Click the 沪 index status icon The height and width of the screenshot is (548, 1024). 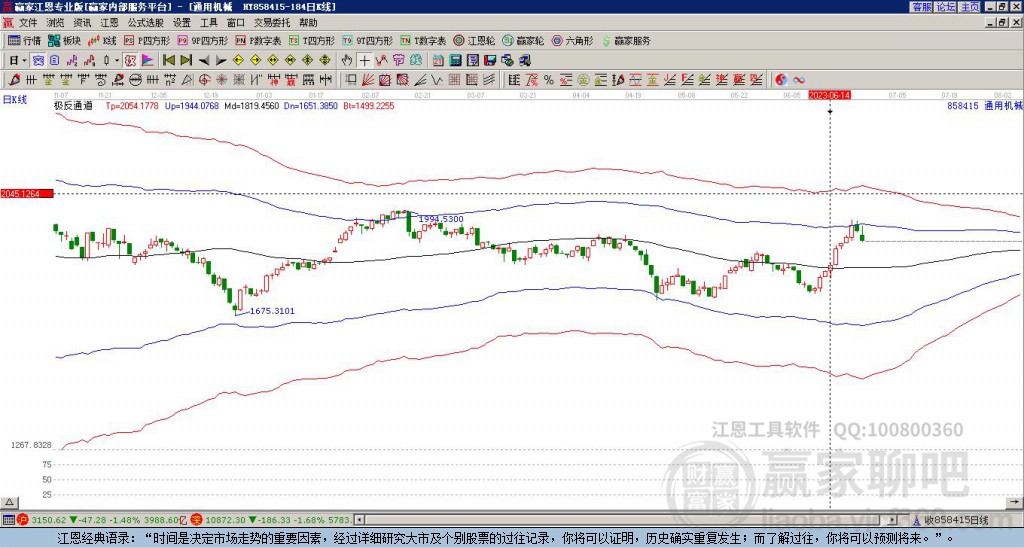coord(23,521)
